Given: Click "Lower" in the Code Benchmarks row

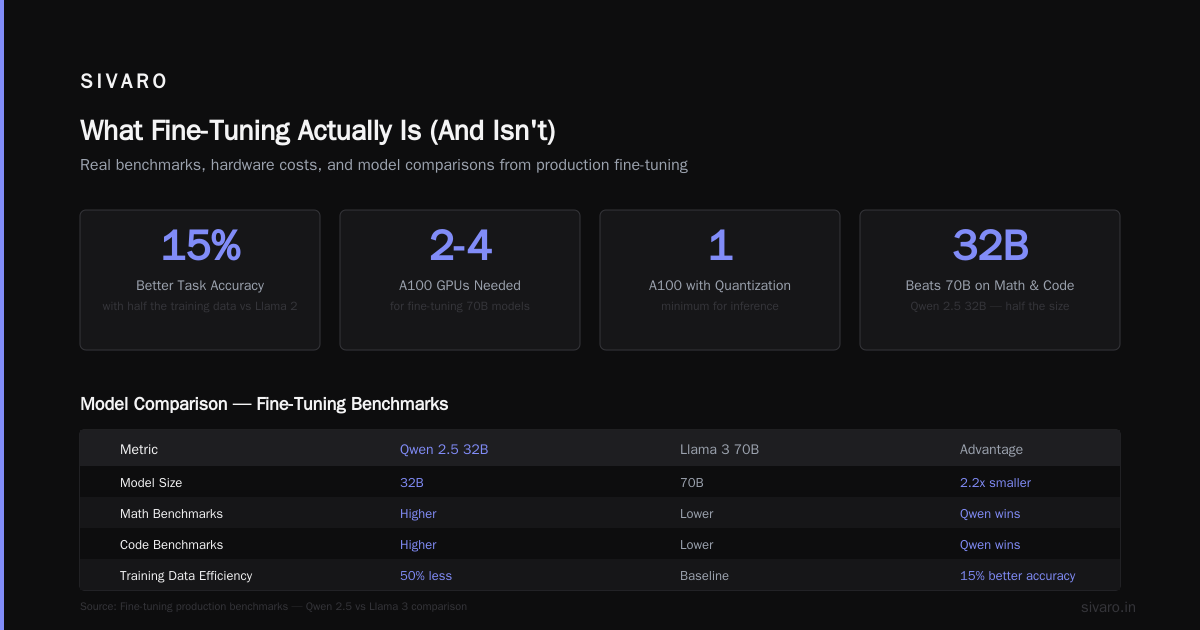Looking at the screenshot, I should 697,545.
